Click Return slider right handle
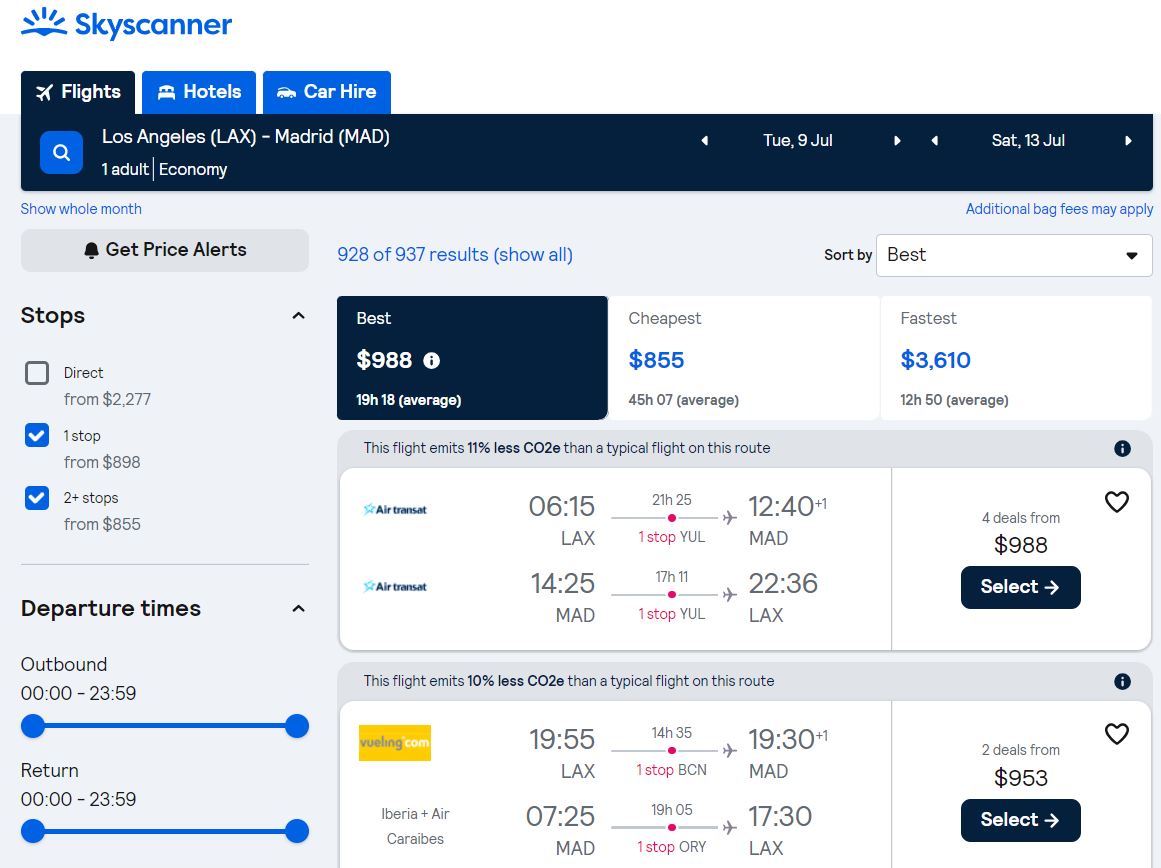The image size is (1161, 868). click(297, 831)
